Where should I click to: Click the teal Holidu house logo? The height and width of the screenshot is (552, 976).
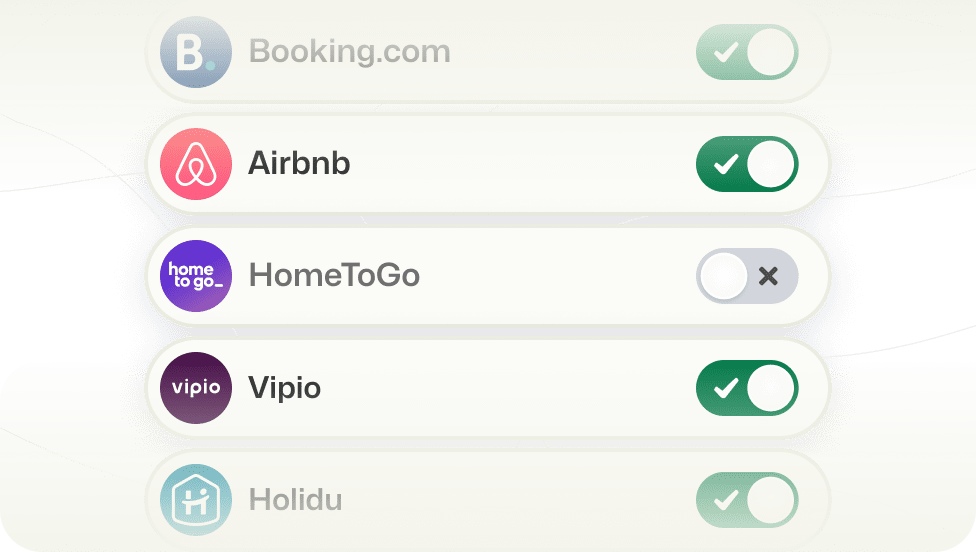(196, 500)
